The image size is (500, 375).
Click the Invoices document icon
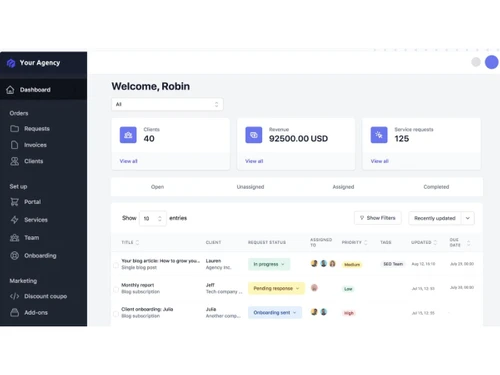(14, 145)
